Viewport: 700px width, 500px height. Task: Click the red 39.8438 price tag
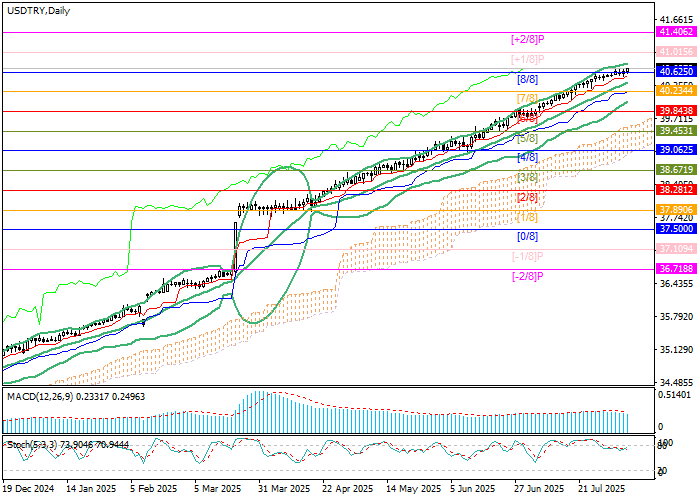676,111
